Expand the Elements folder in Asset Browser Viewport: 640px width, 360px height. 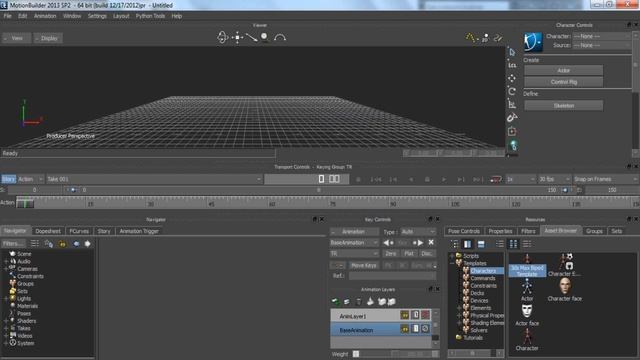coord(459,308)
